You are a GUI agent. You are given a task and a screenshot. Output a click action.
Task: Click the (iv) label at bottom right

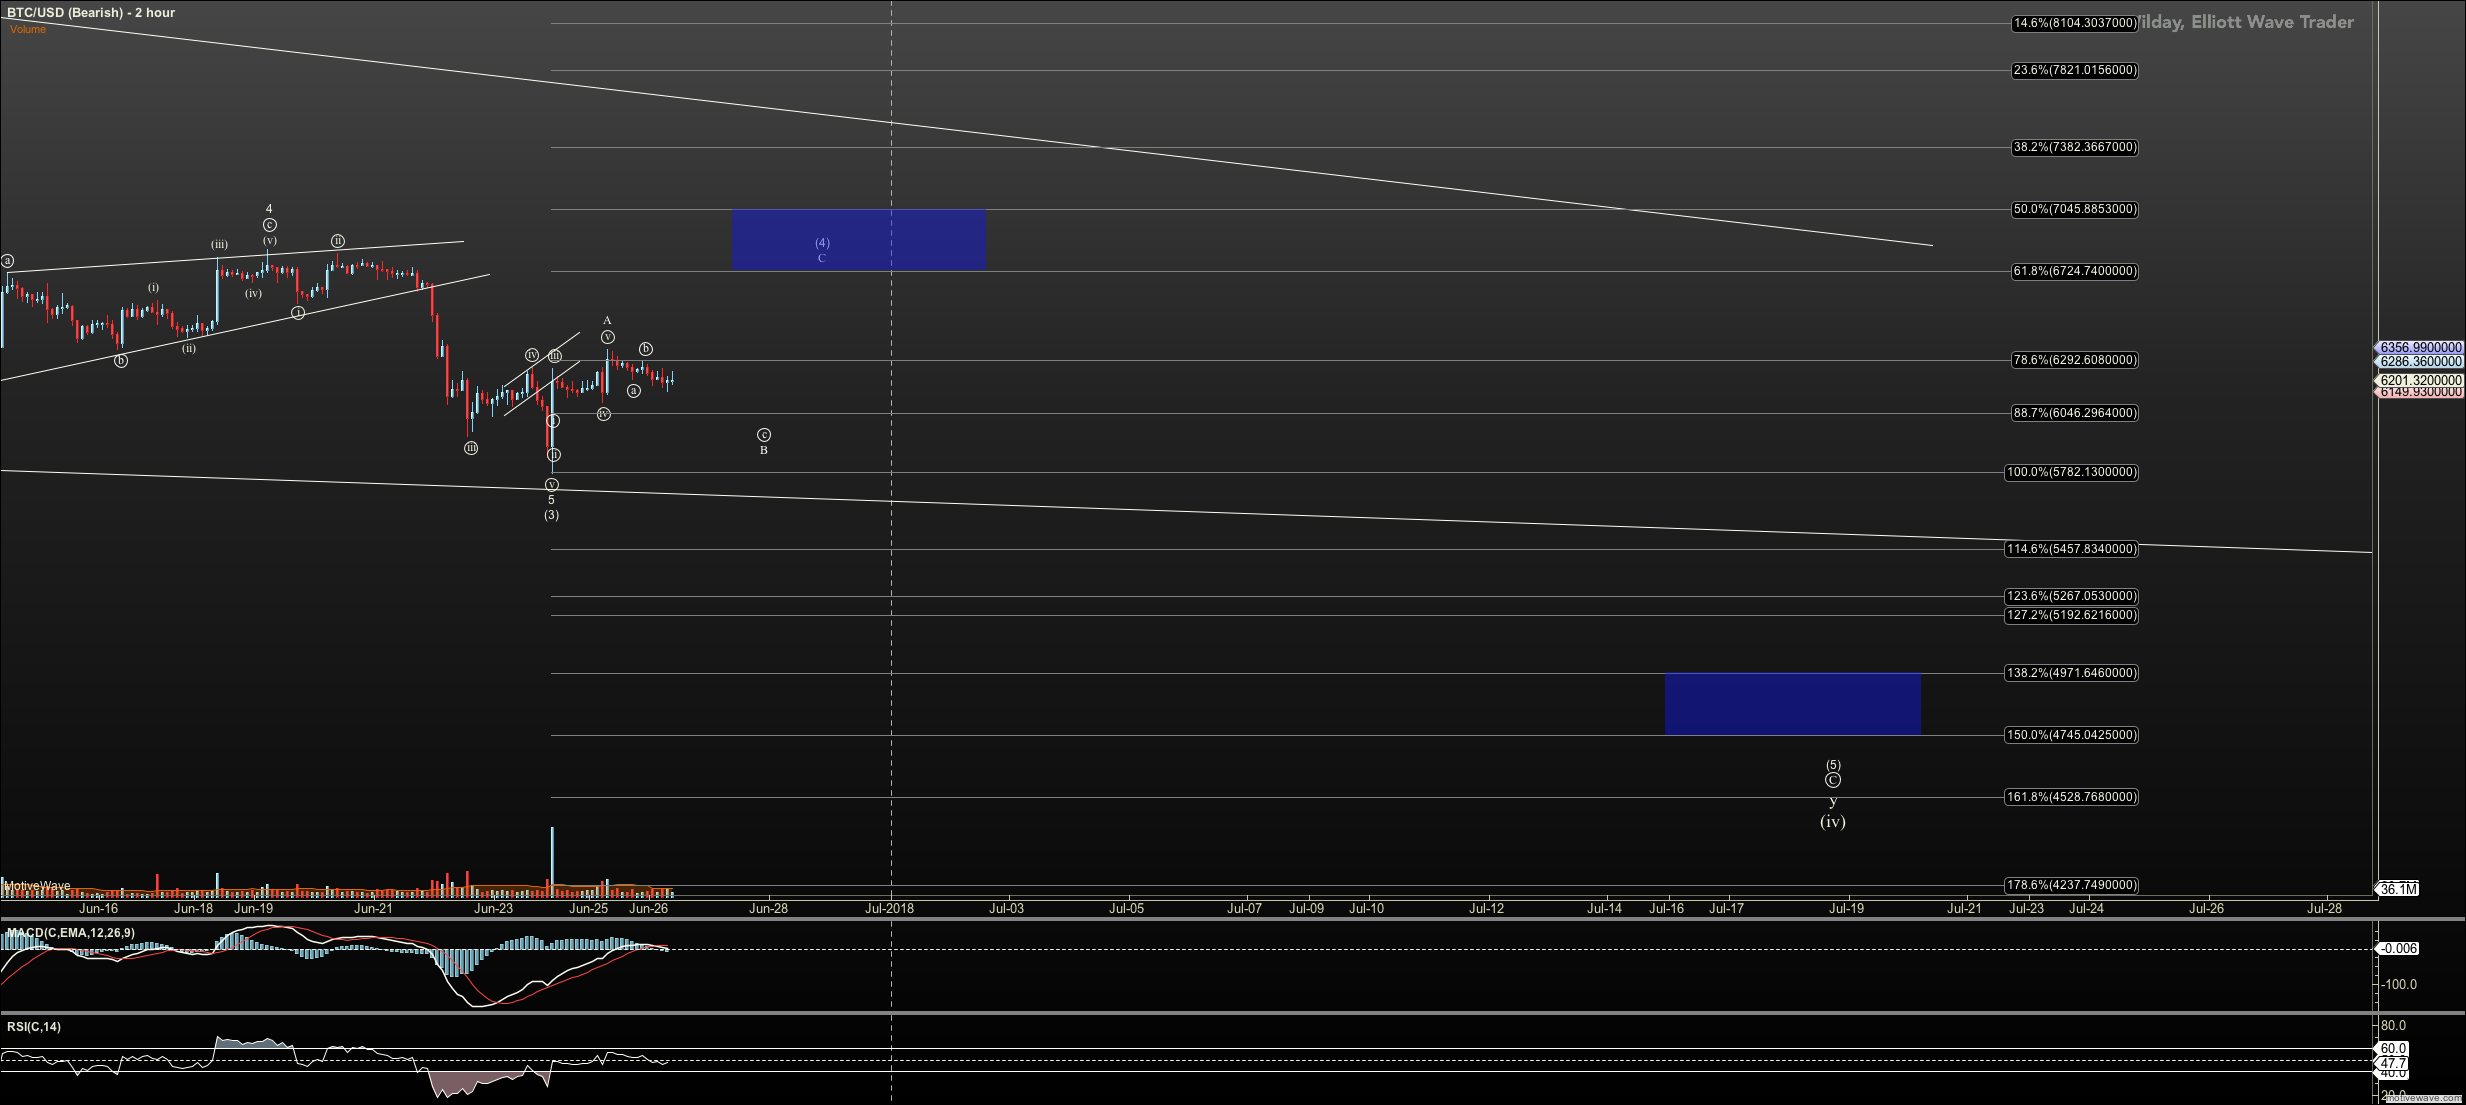[1832, 822]
